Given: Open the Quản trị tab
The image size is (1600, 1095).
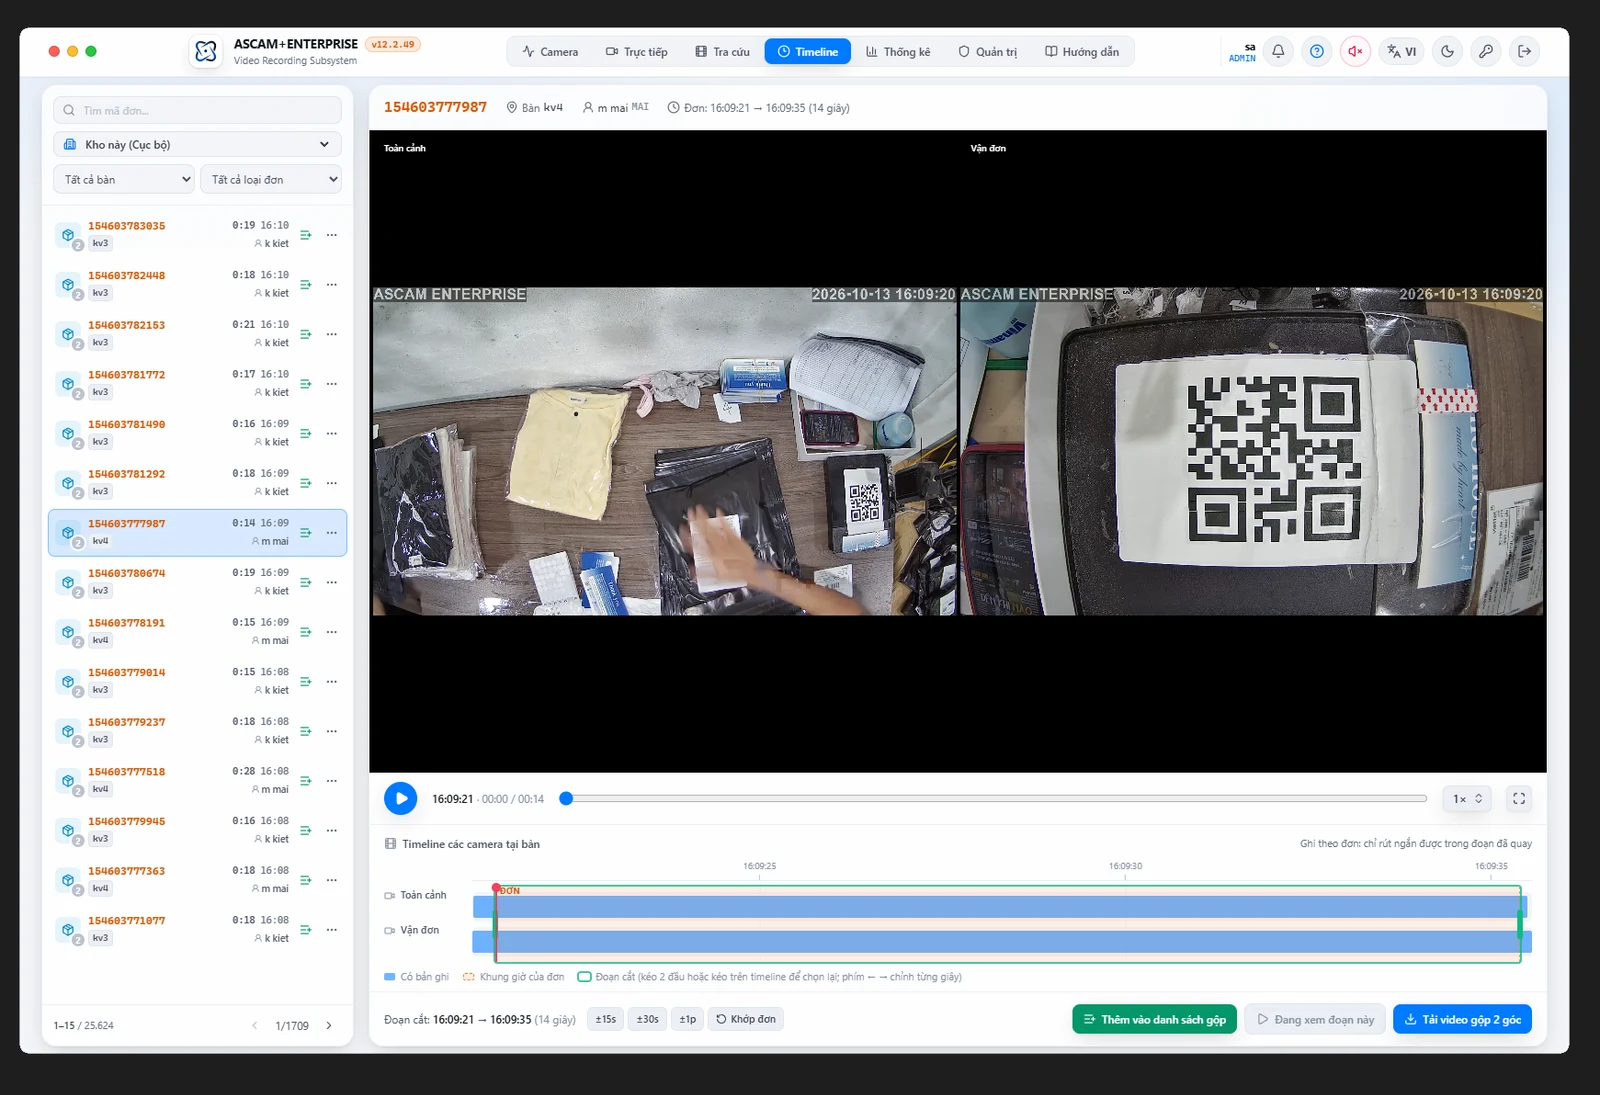Looking at the screenshot, I should [988, 52].
